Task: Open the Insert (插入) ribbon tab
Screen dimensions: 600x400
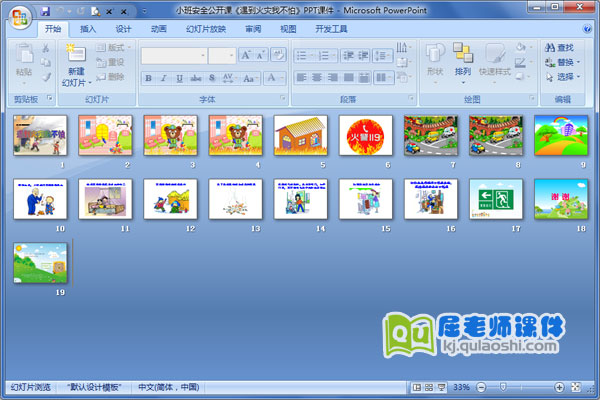Action: [x=89, y=30]
